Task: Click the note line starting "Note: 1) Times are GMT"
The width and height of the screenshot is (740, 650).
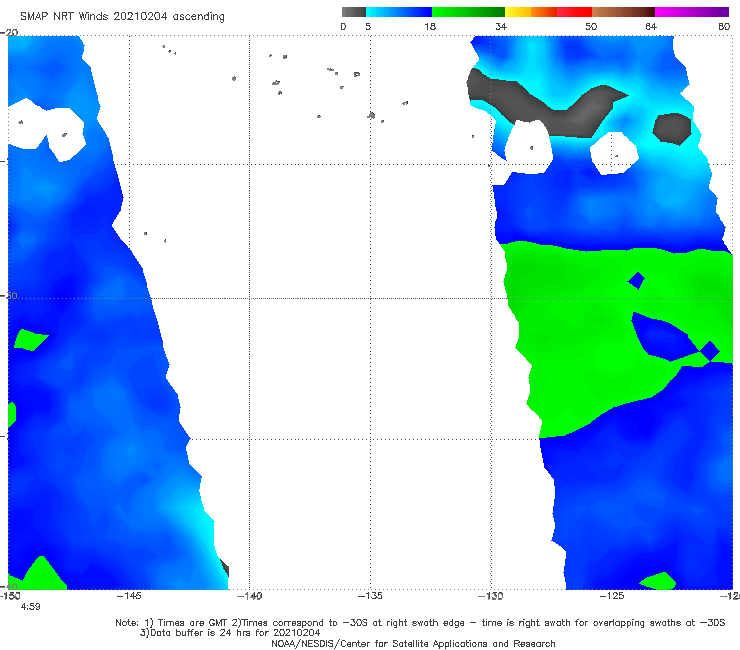Action: click(420, 623)
